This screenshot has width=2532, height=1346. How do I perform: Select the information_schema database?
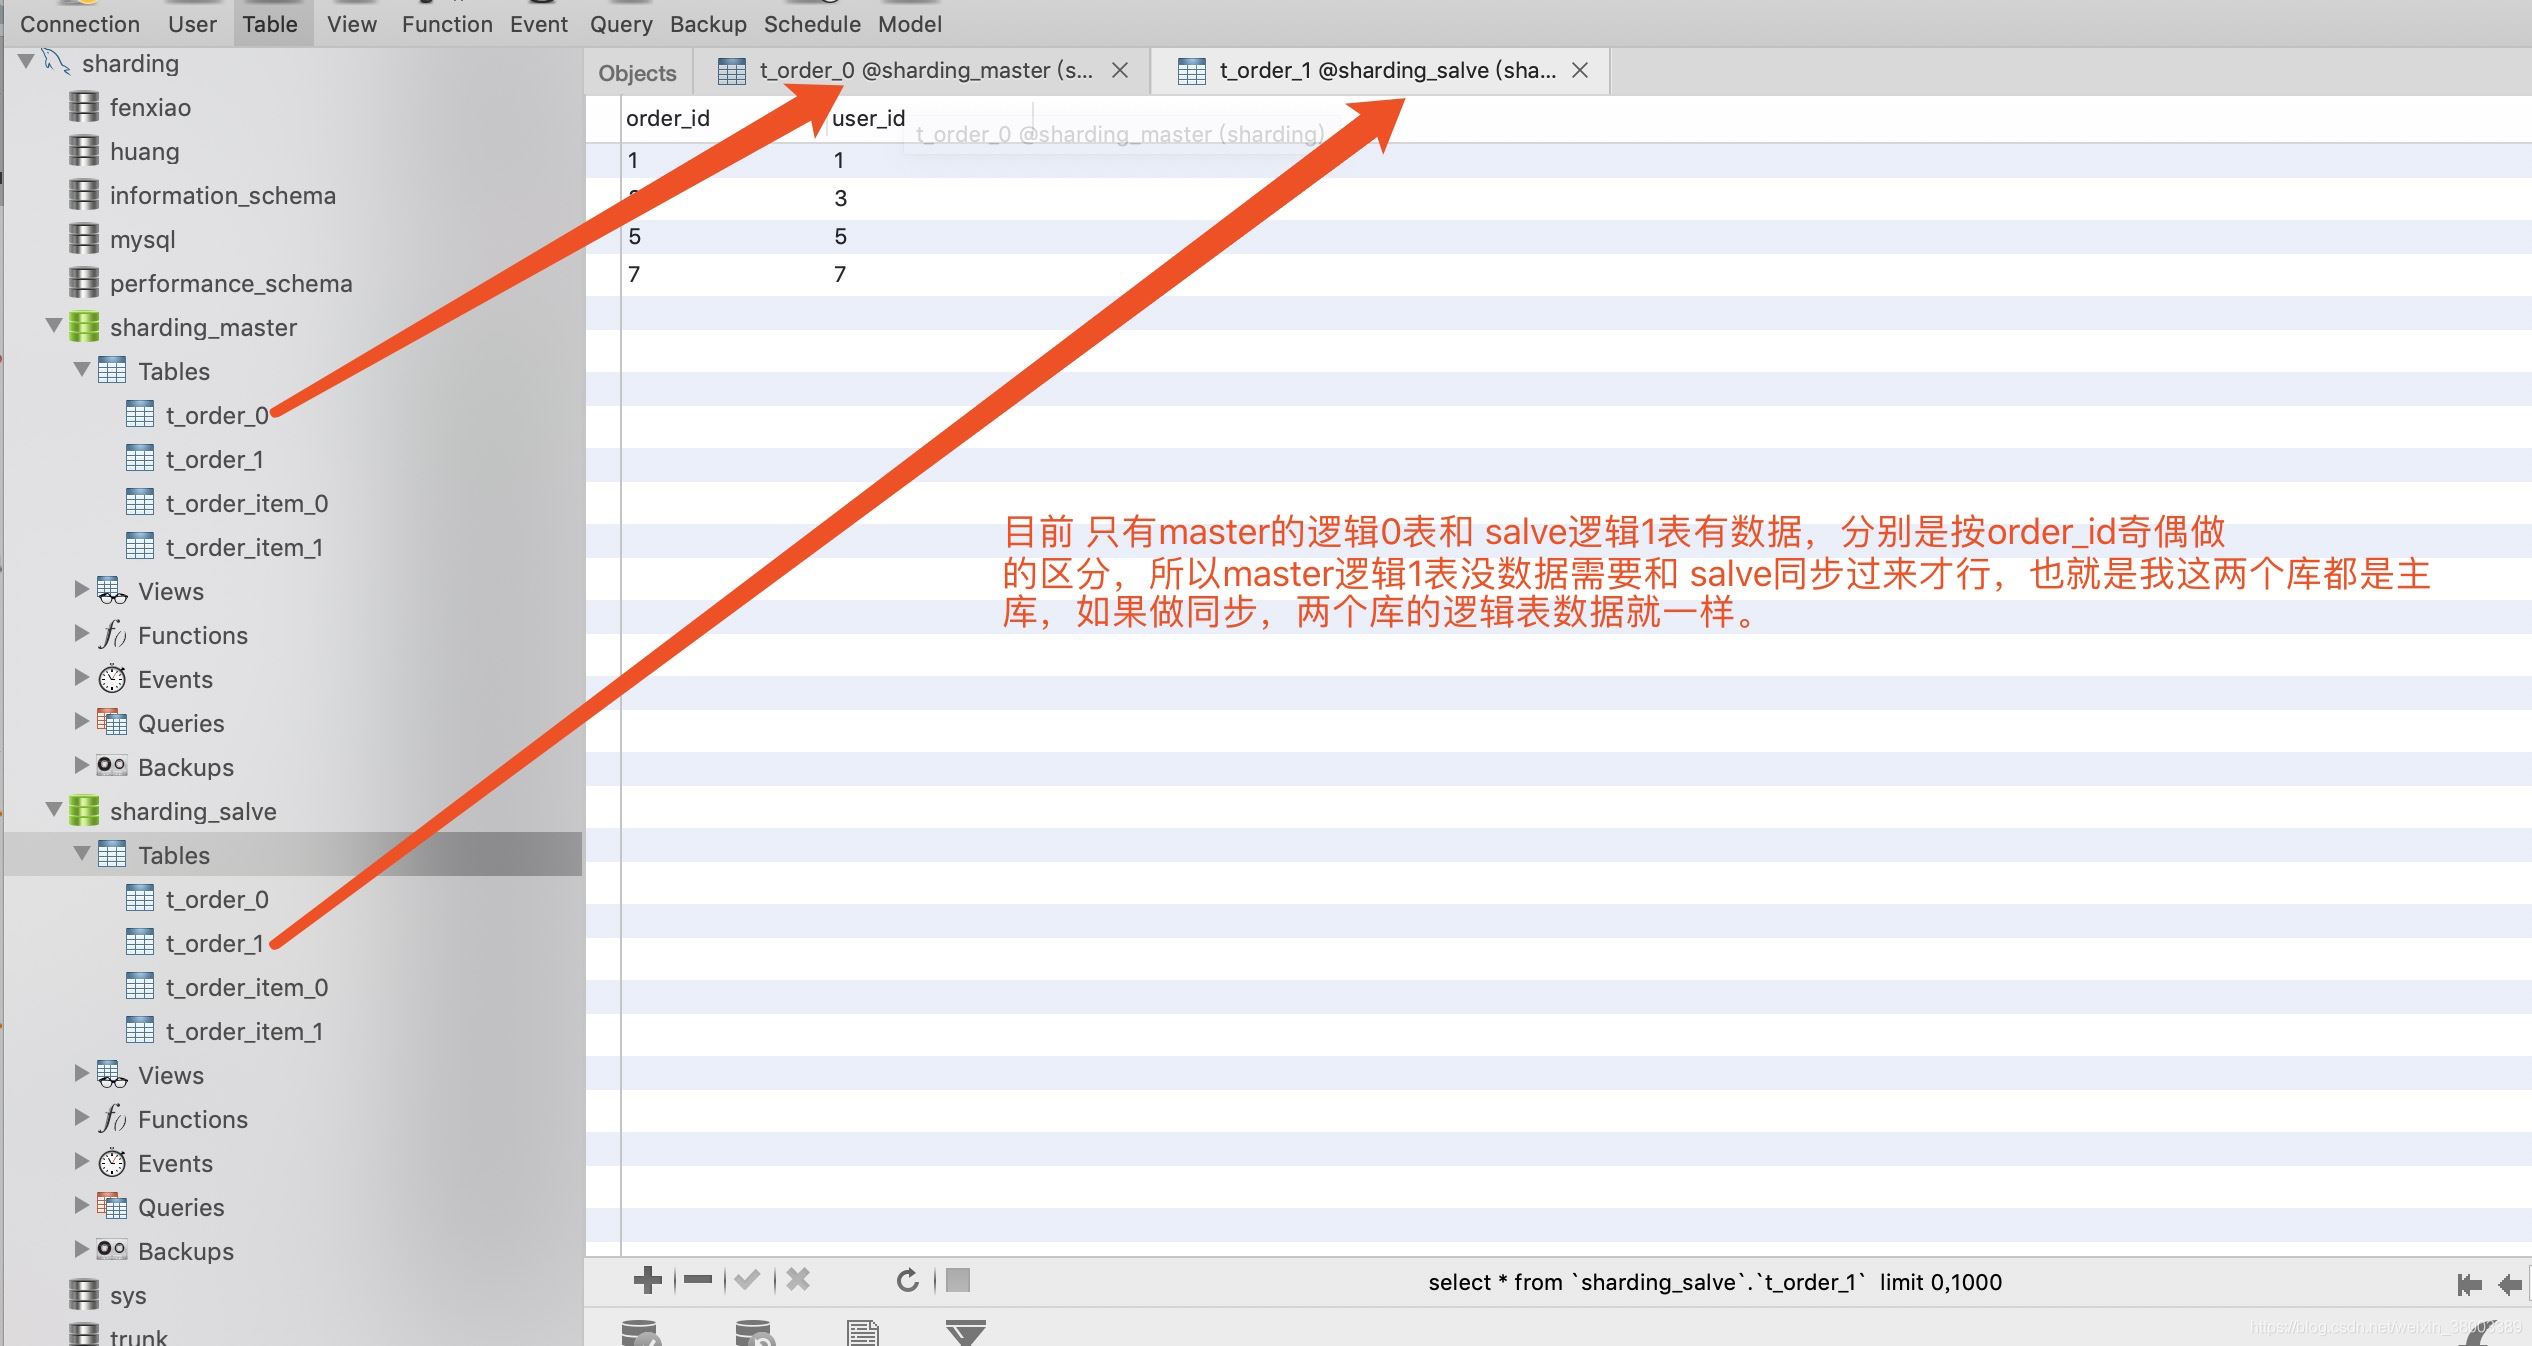point(222,195)
